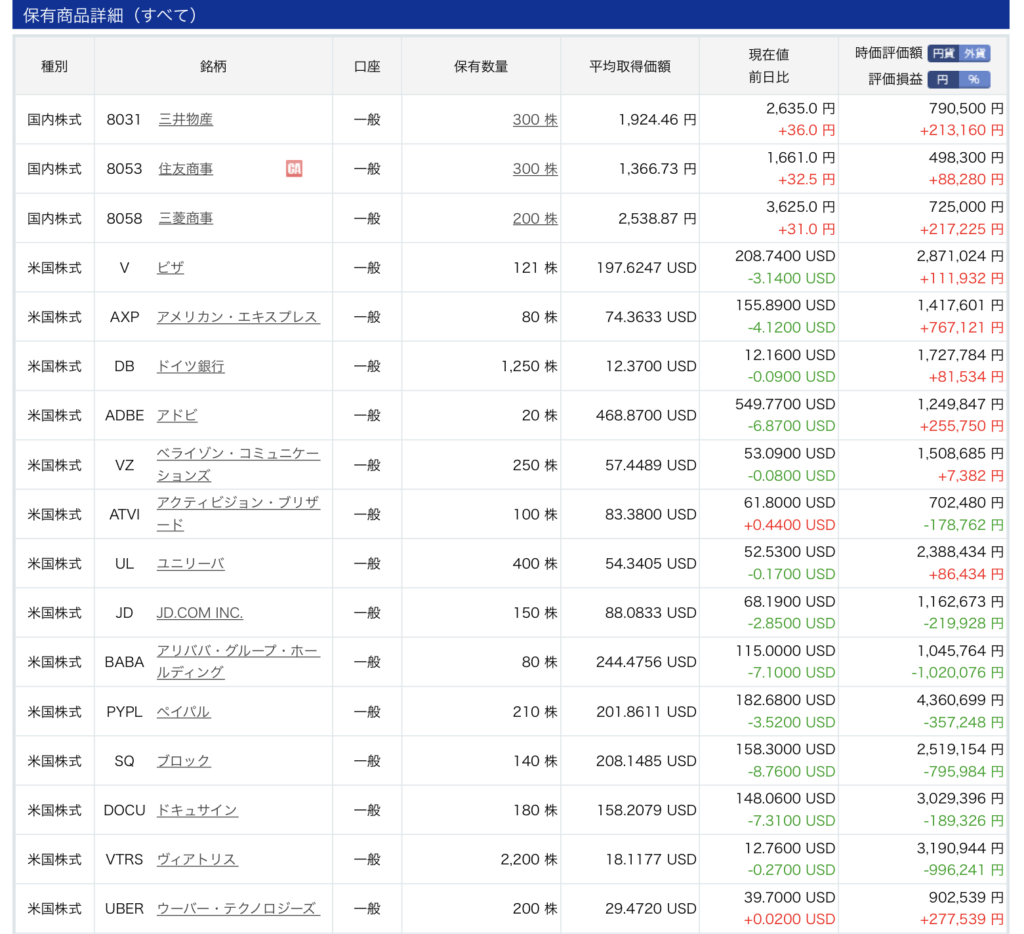Click the 時価評価額 header label

[x=889, y=54]
